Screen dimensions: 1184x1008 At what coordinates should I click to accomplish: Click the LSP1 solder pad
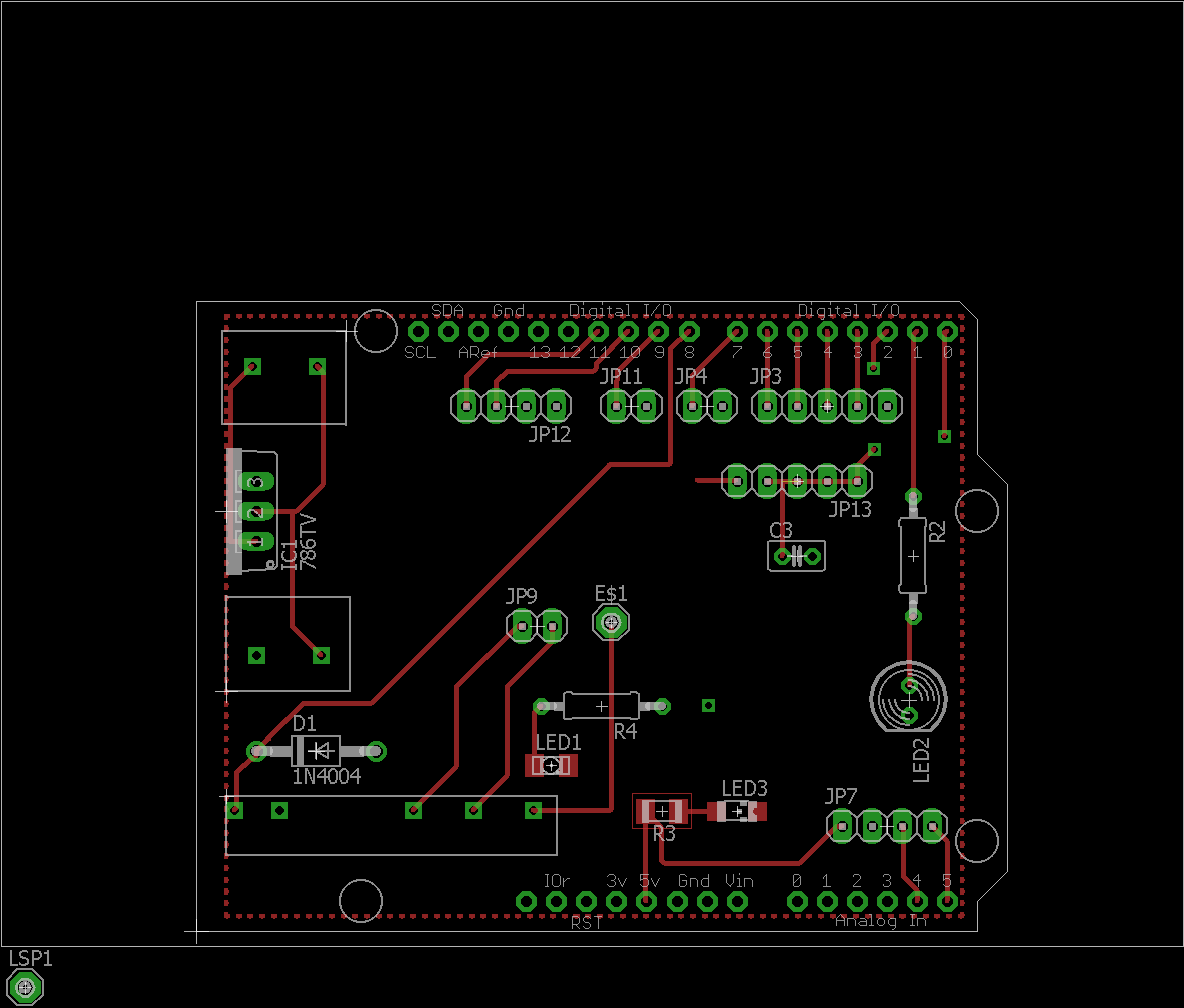click(x=25, y=987)
